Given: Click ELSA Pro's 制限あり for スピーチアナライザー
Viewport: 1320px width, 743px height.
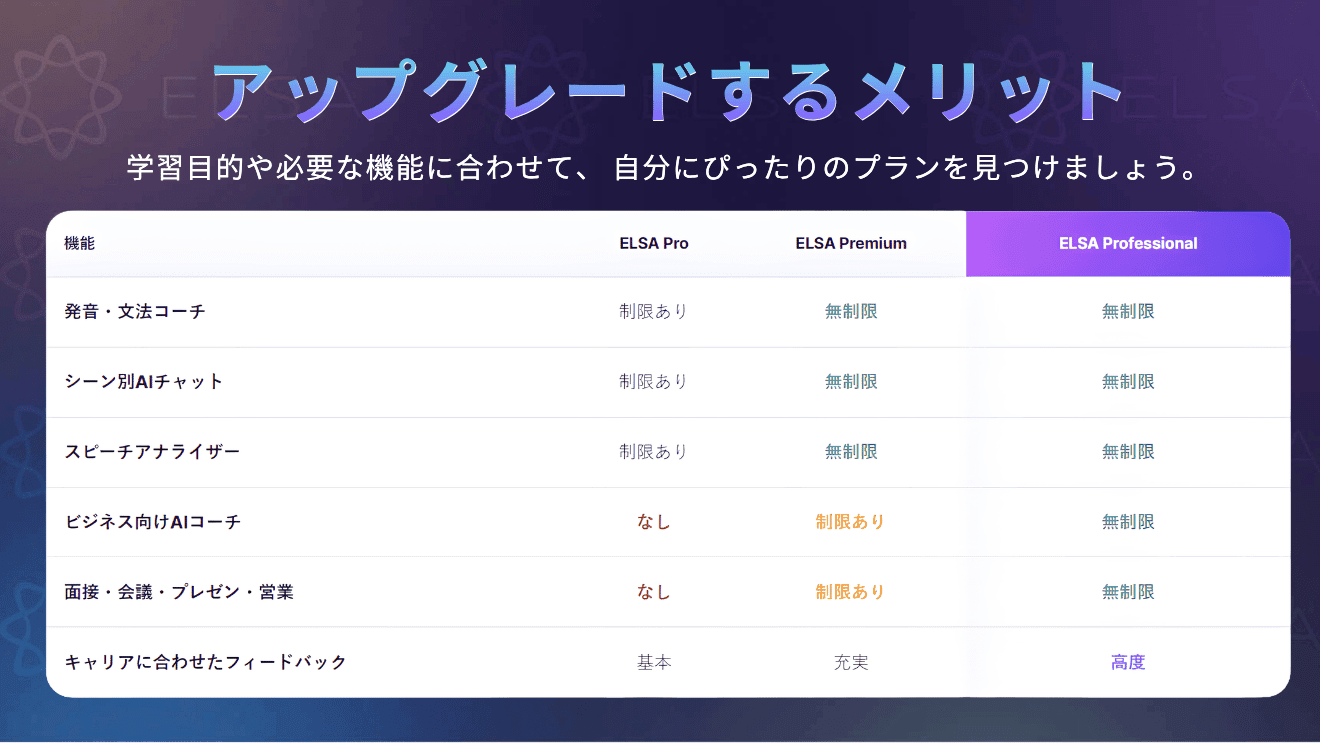Looking at the screenshot, I should (654, 452).
